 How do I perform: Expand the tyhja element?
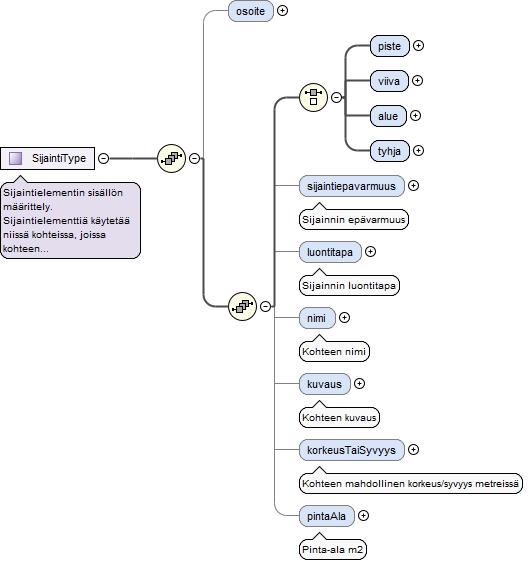[418, 150]
